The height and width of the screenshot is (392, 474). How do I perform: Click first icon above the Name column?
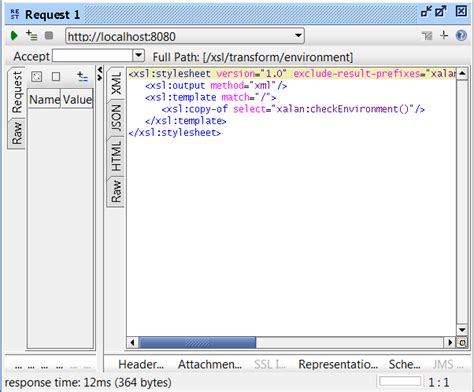(36, 77)
